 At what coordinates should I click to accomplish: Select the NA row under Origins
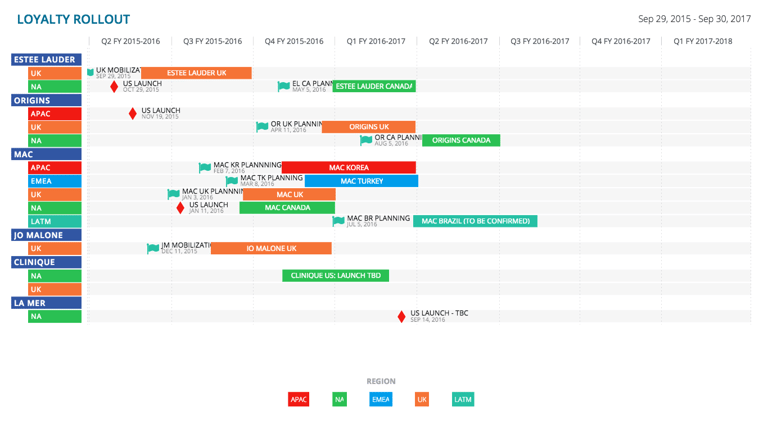[55, 141]
